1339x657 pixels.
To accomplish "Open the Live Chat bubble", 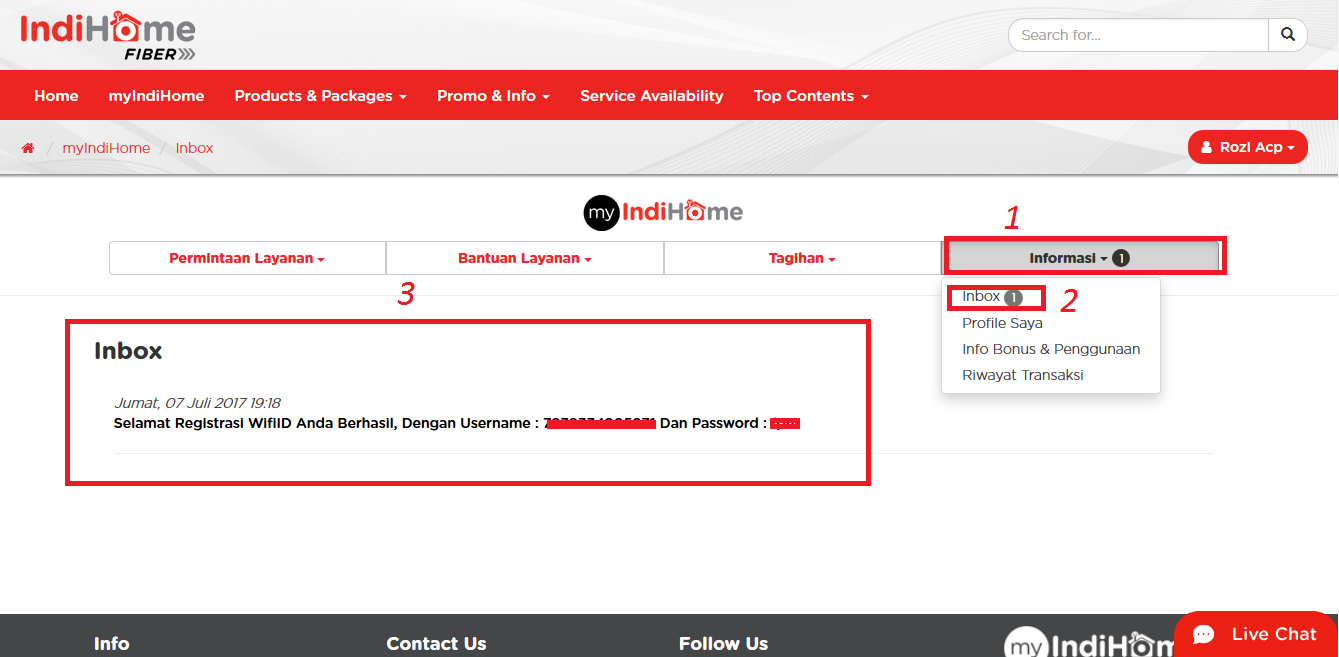I will point(1254,634).
